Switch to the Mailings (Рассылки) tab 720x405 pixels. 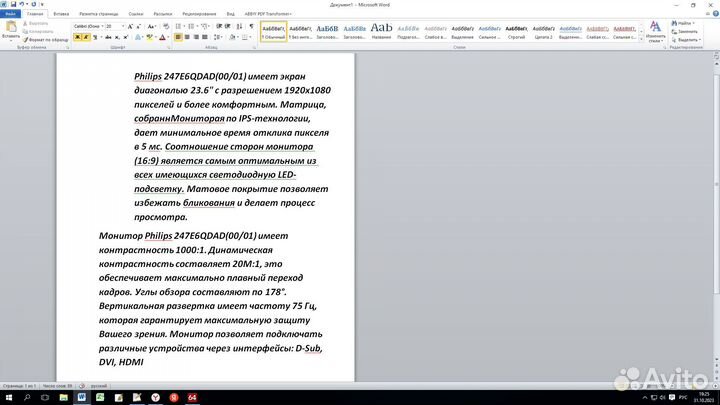pyautogui.click(x=163, y=14)
